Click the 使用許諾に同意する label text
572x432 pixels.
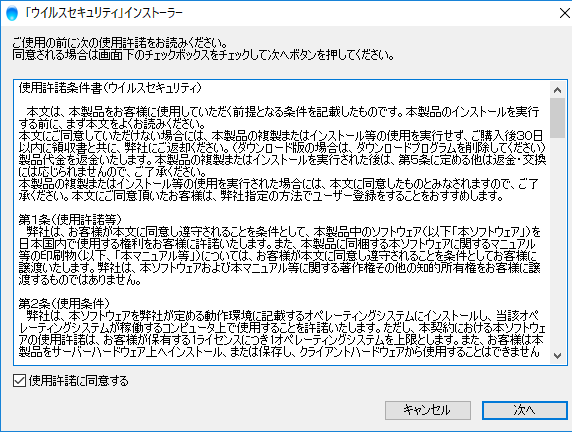[78, 381]
